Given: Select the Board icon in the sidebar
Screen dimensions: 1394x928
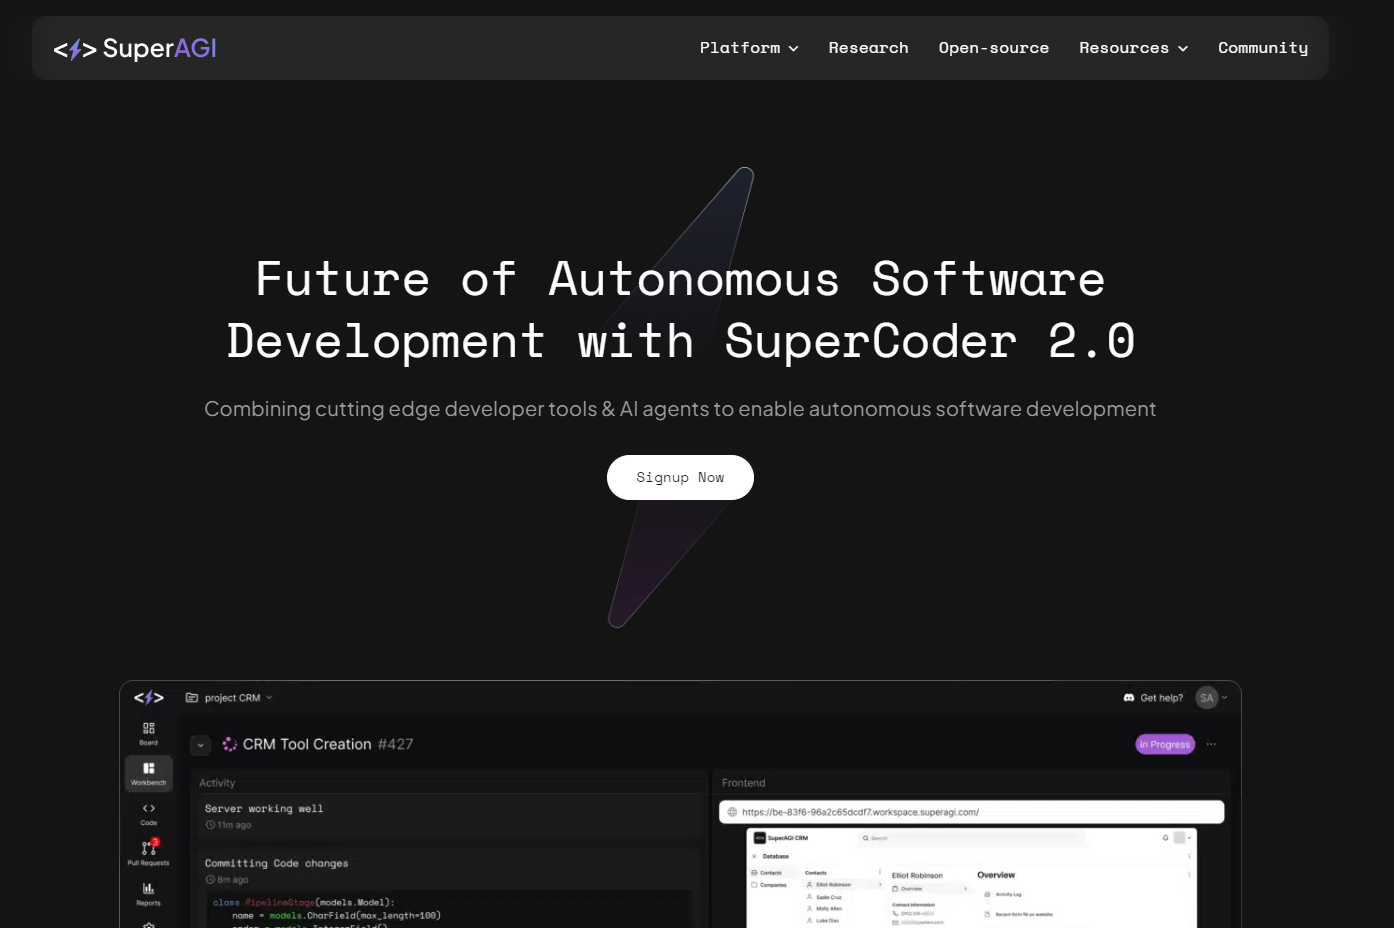Looking at the screenshot, I should coord(148,730).
